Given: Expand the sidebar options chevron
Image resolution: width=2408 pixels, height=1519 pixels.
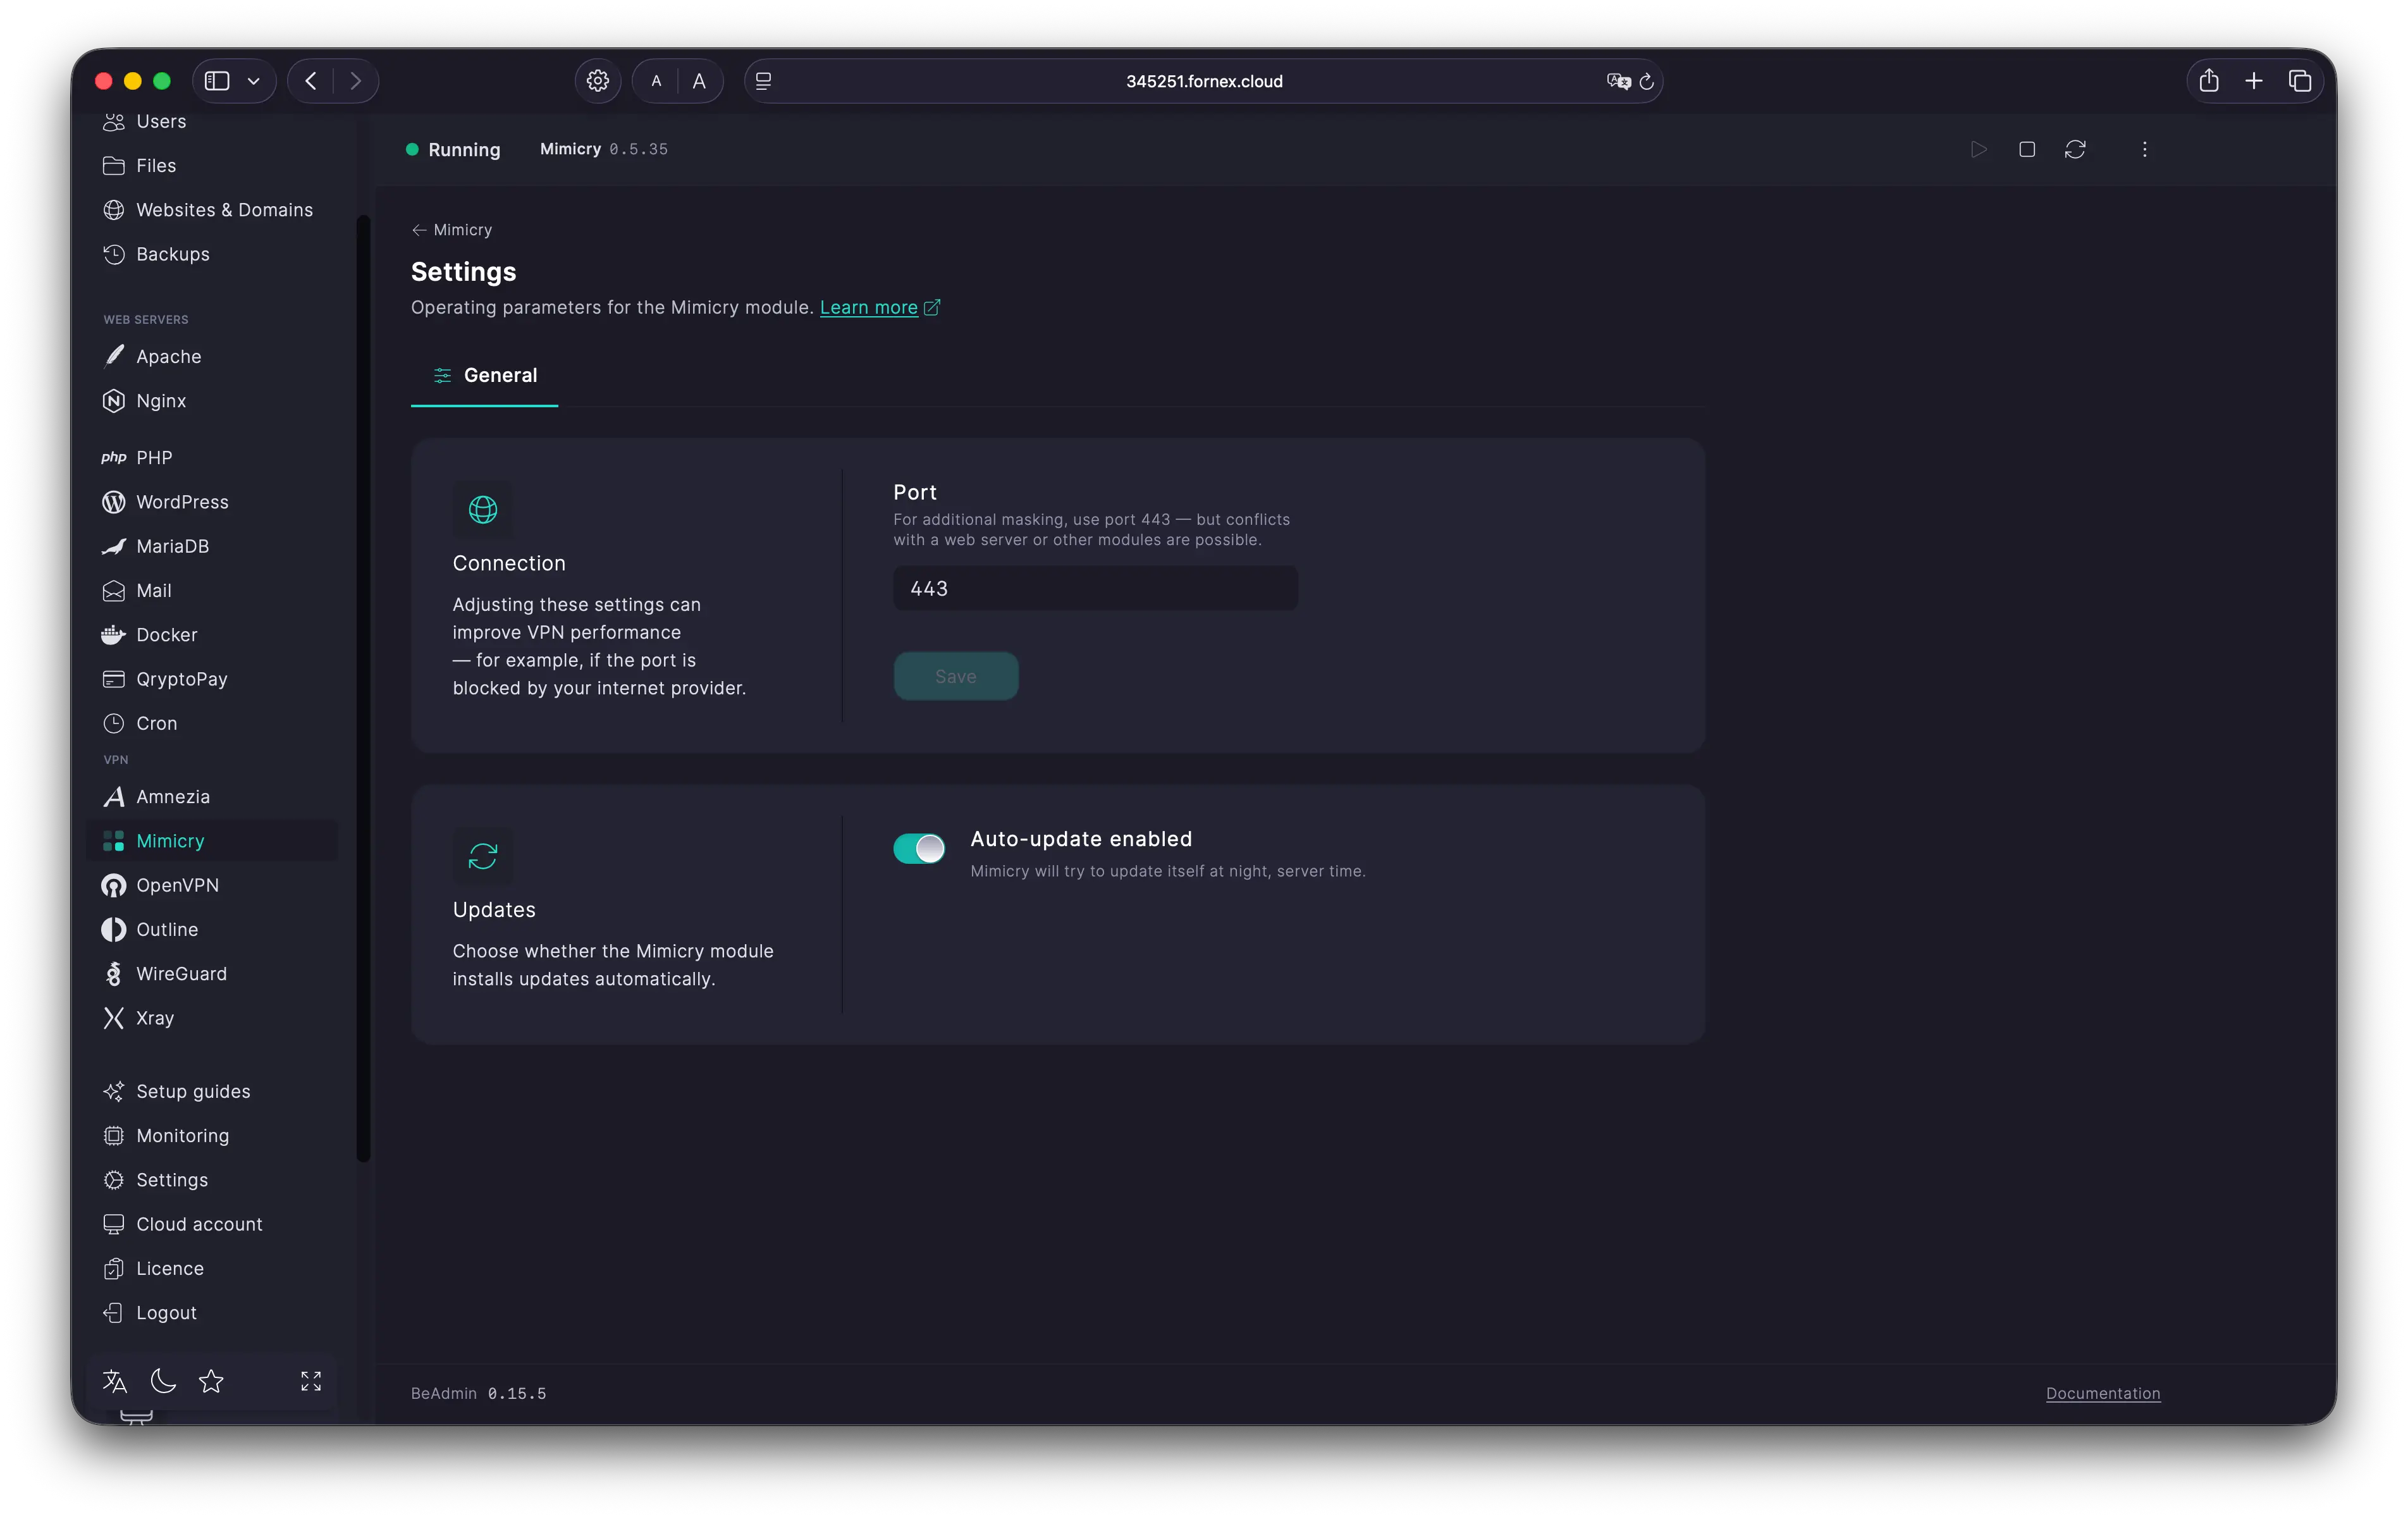Looking at the screenshot, I should coord(254,81).
